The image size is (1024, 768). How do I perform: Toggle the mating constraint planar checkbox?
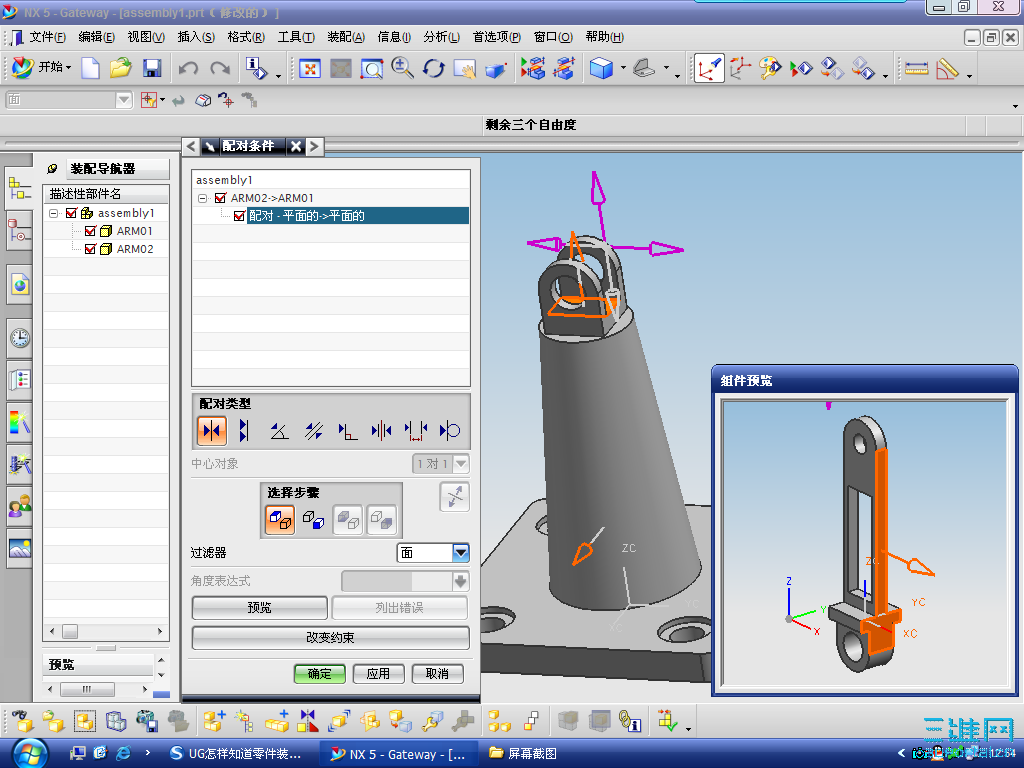(239, 216)
